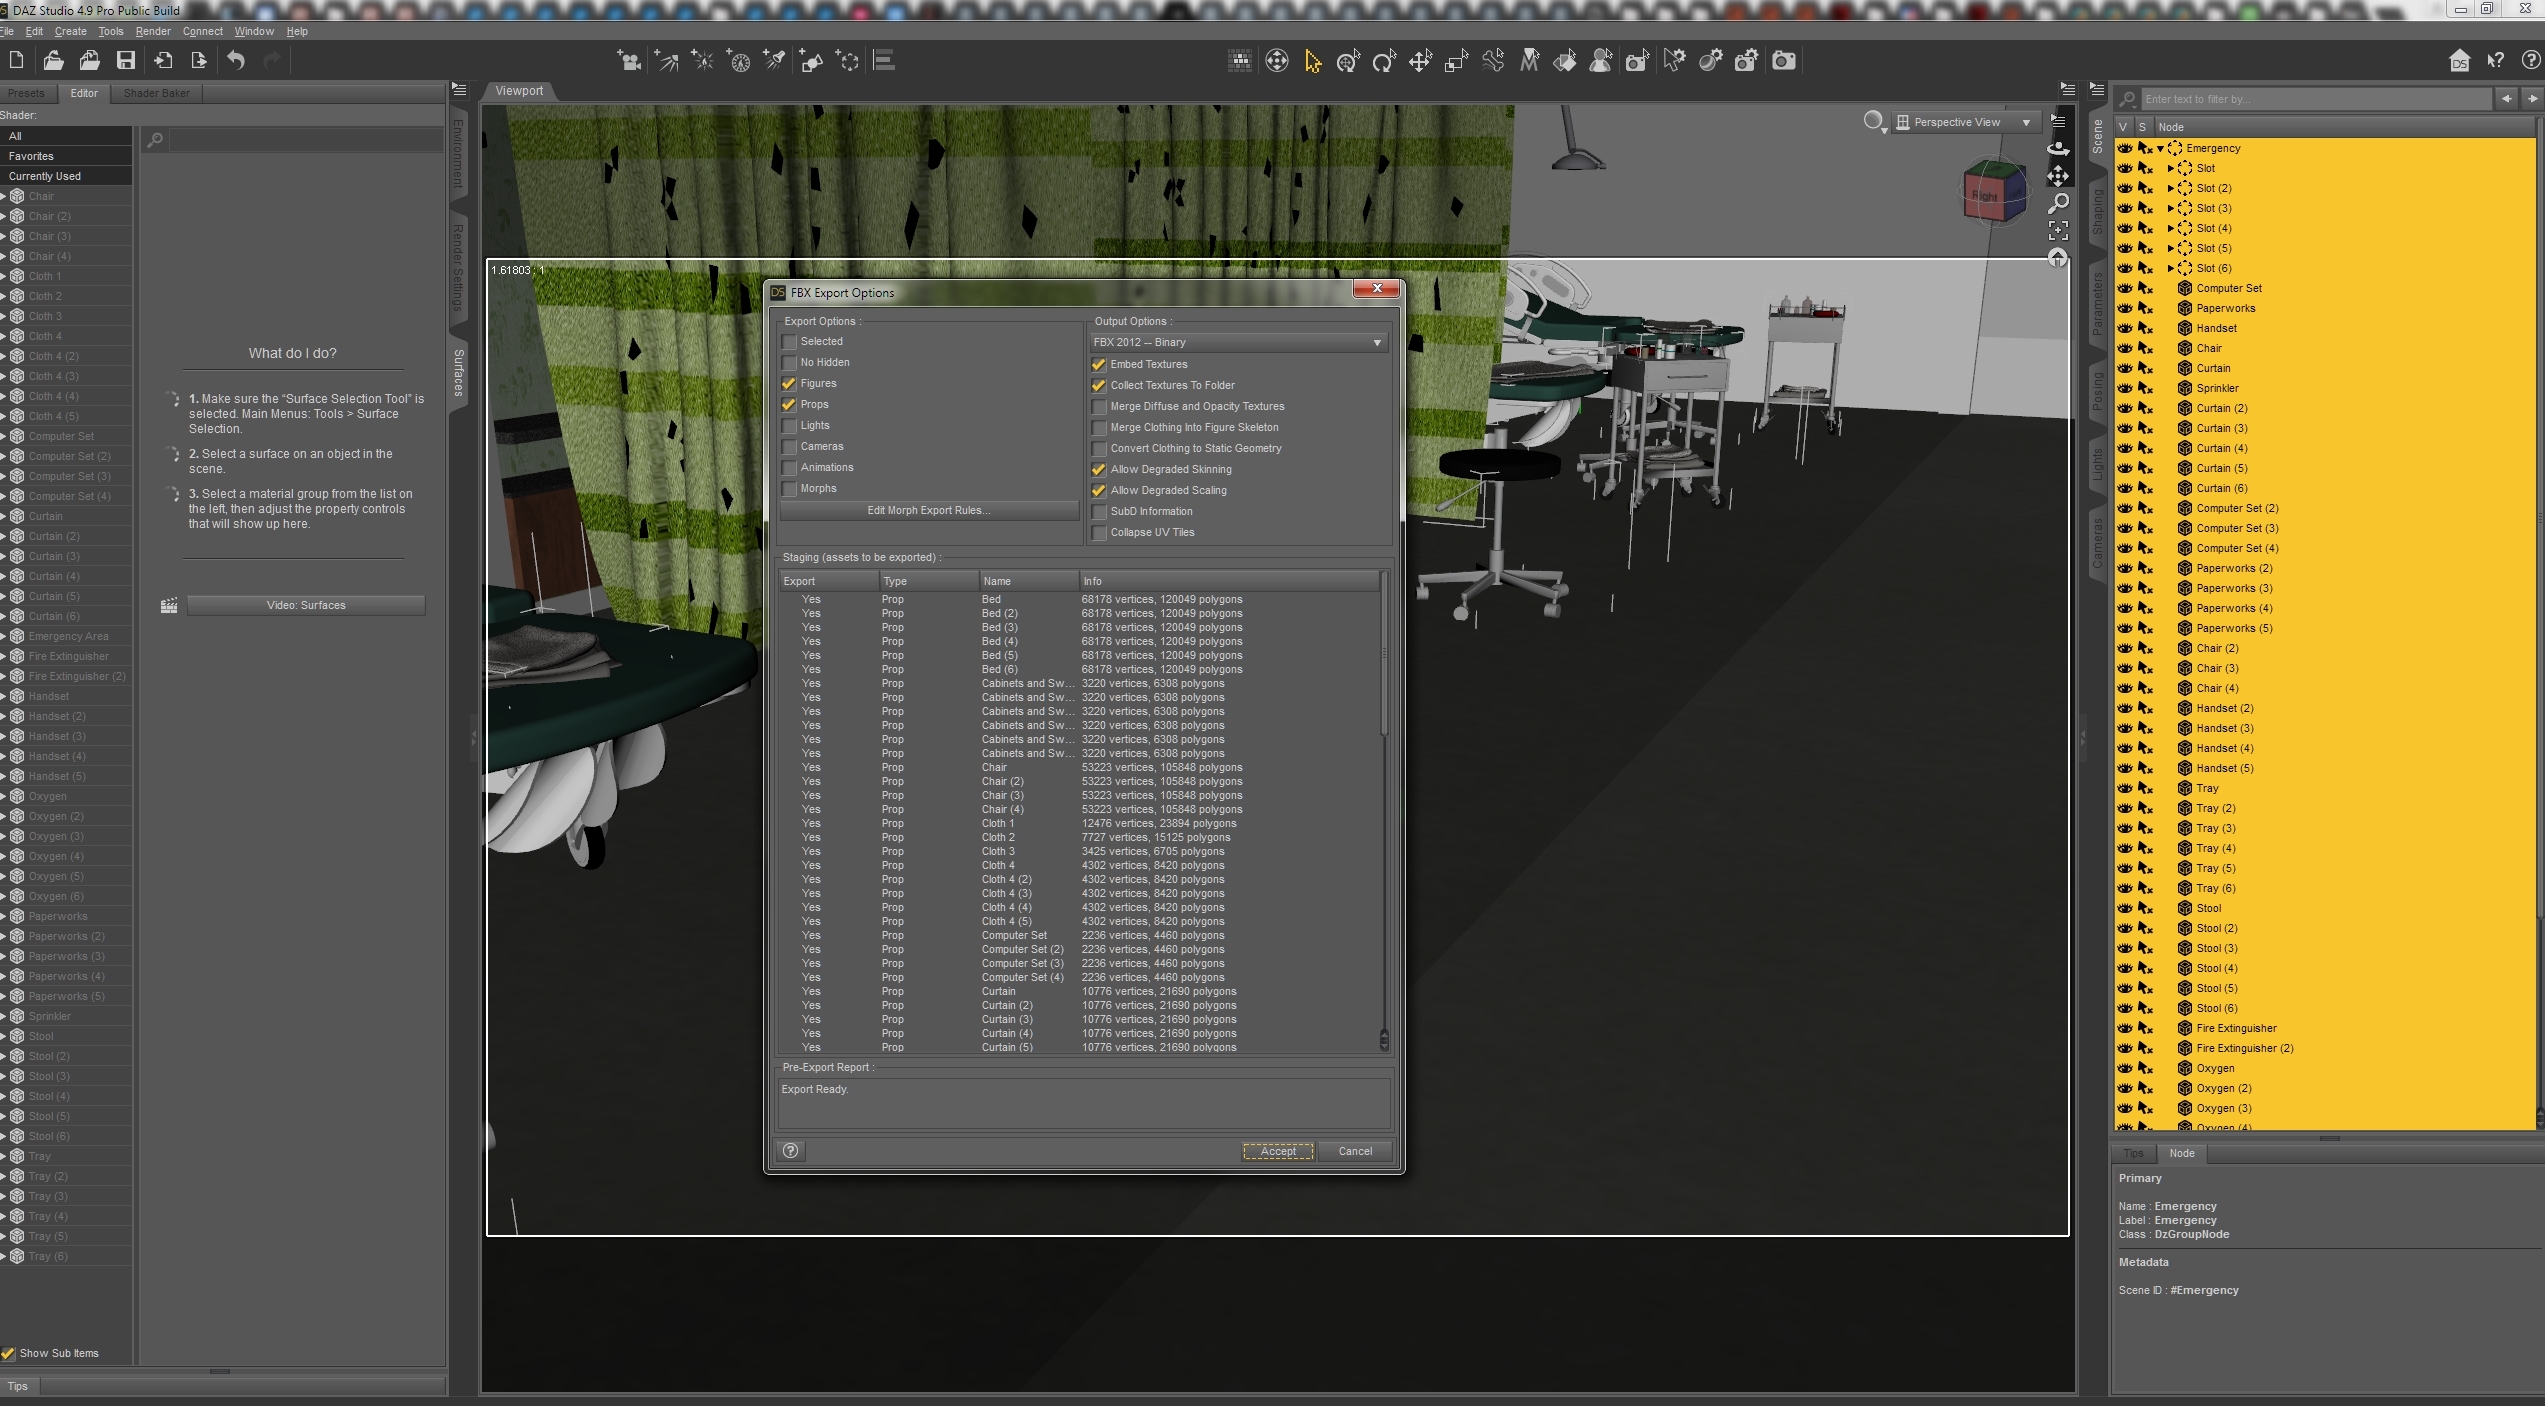Open the Perspective View dropdown
Screen dimensions: 2545x1406
[1964, 123]
